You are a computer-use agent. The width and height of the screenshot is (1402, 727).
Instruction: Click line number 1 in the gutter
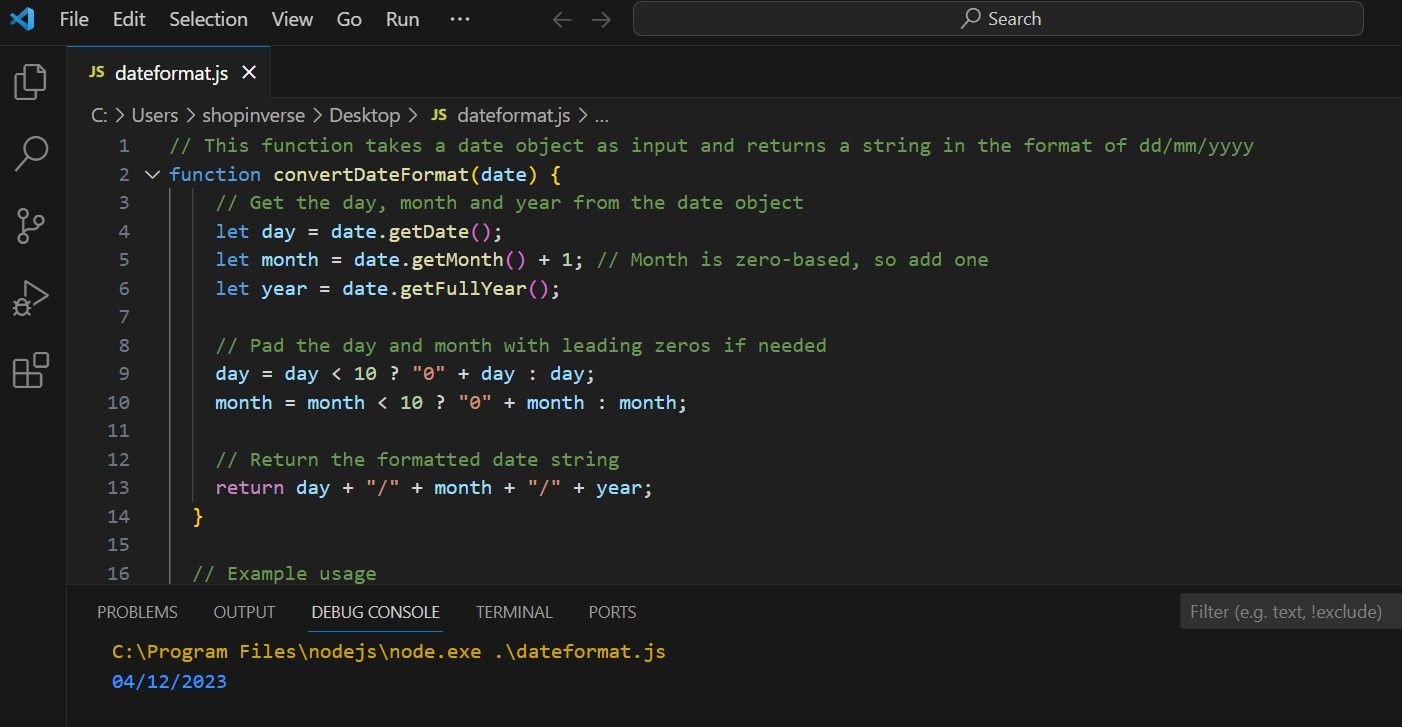(124, 146)
